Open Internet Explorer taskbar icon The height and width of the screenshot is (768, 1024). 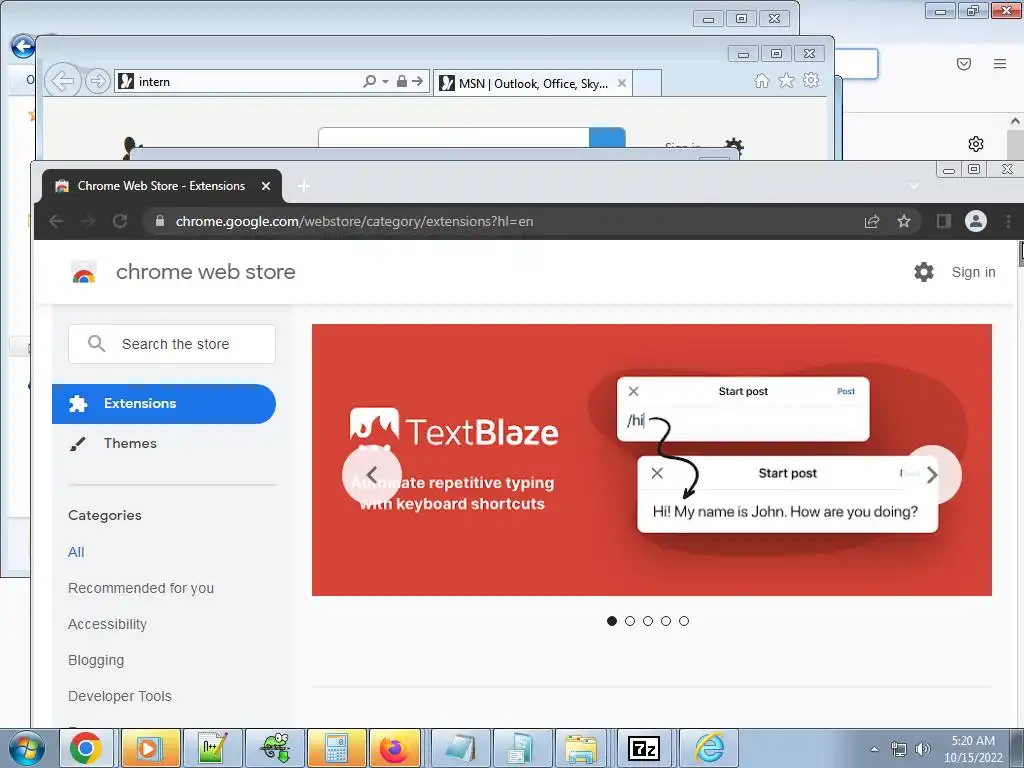tap(709, 748)
